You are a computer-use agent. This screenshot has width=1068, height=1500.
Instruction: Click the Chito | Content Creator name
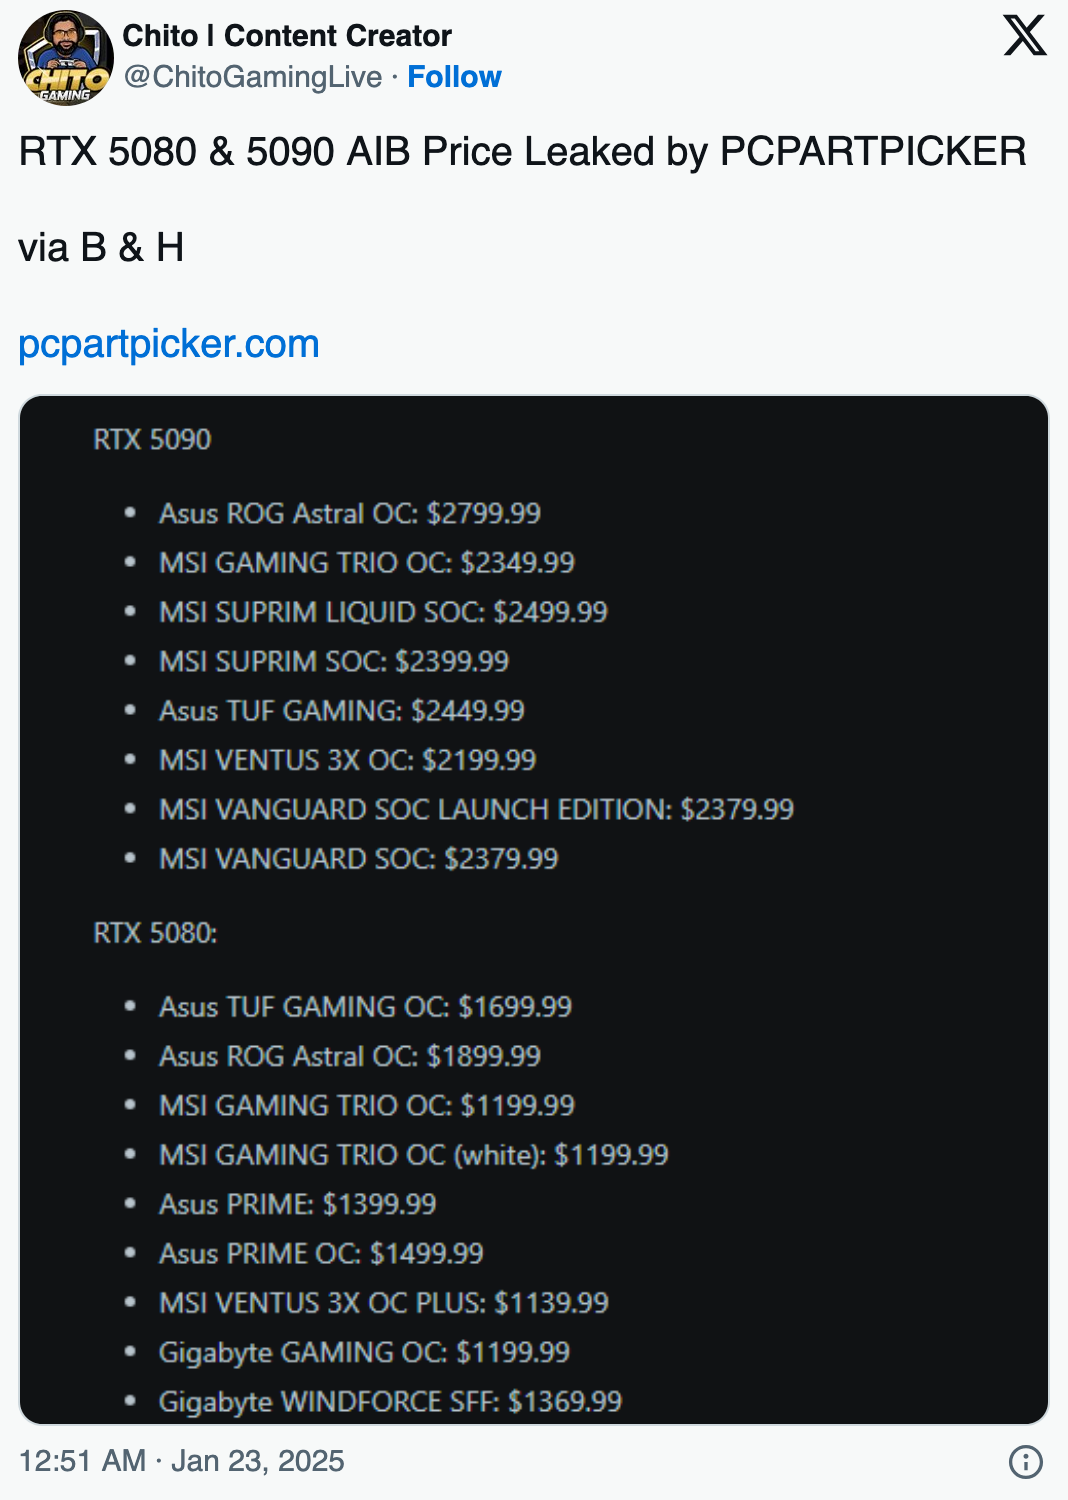coord(287,36)
